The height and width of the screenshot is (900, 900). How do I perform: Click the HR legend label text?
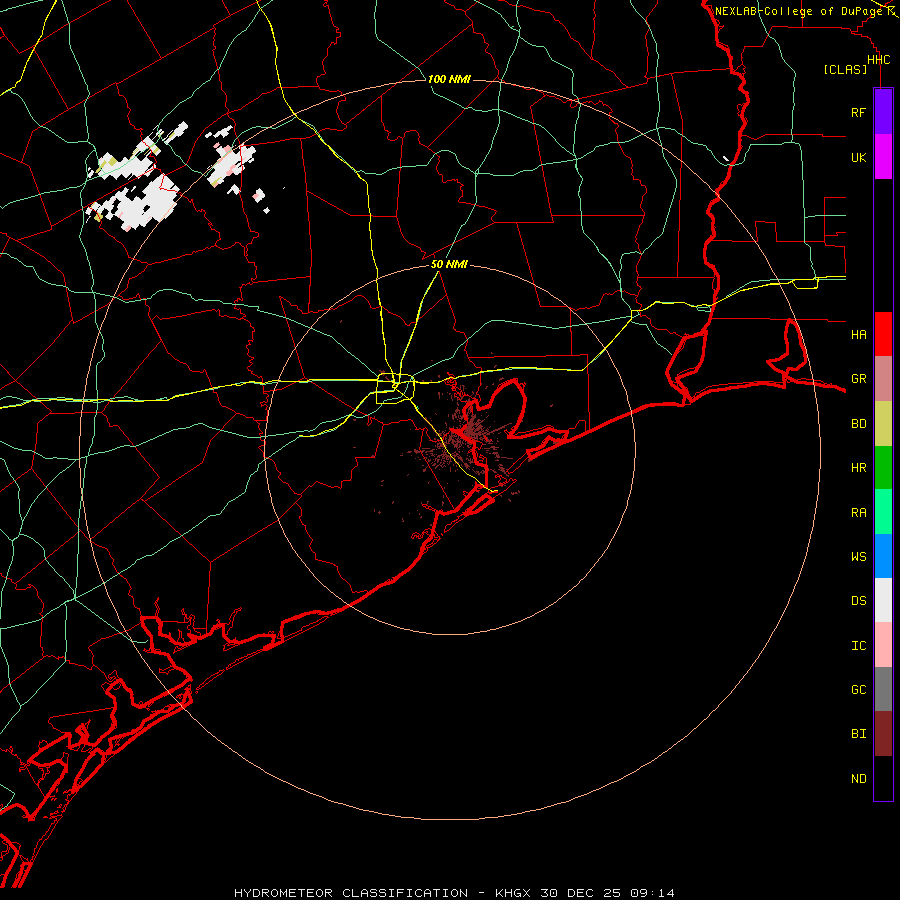point(858,468)
